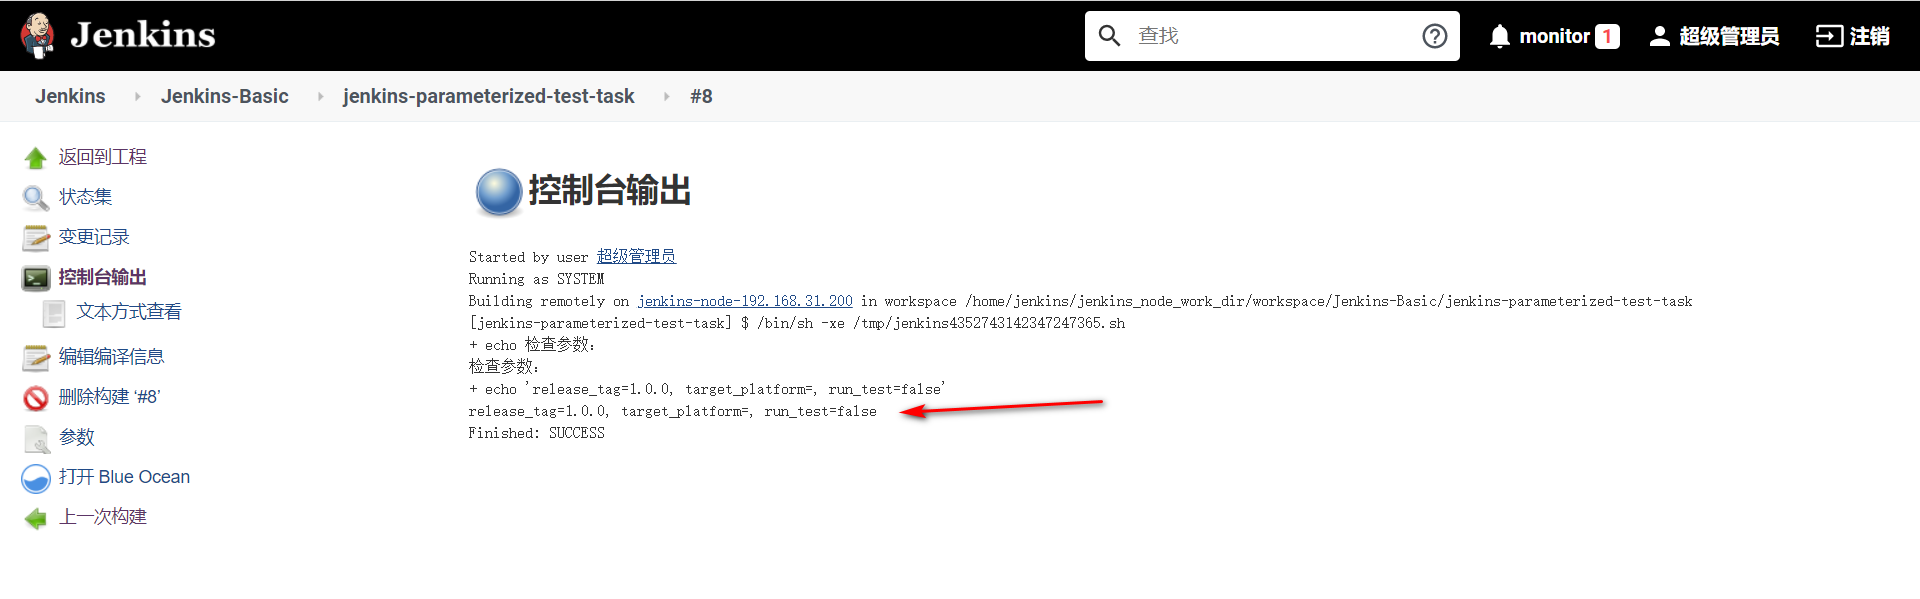The width and height of the screenshot is (1920, 599).
Task: Open 删除构建 '#8' sidebar link
Action: [109, 397]
